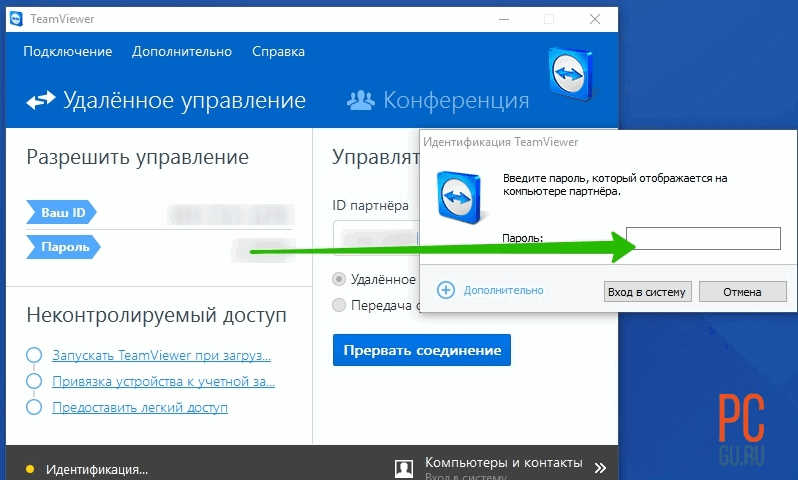Image resolution: width=798 pixels, height=480 pixels.
Task: Click the password input field in the dialog
Action: (703, 238)
